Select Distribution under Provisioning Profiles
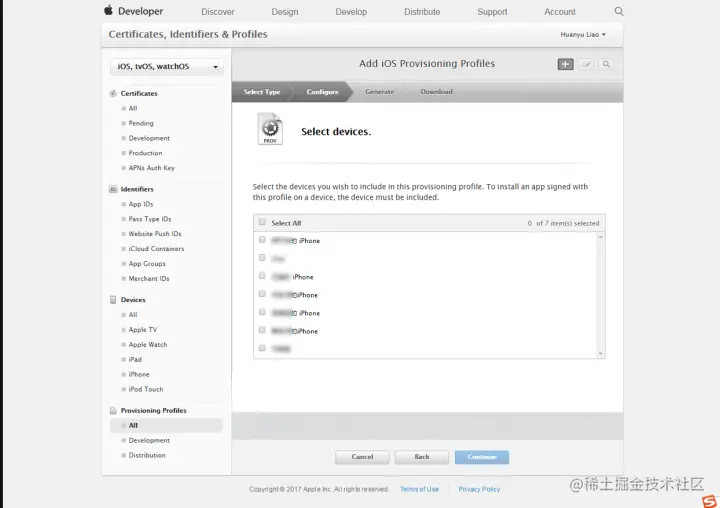720x508 pixels. tap(147, 455)
